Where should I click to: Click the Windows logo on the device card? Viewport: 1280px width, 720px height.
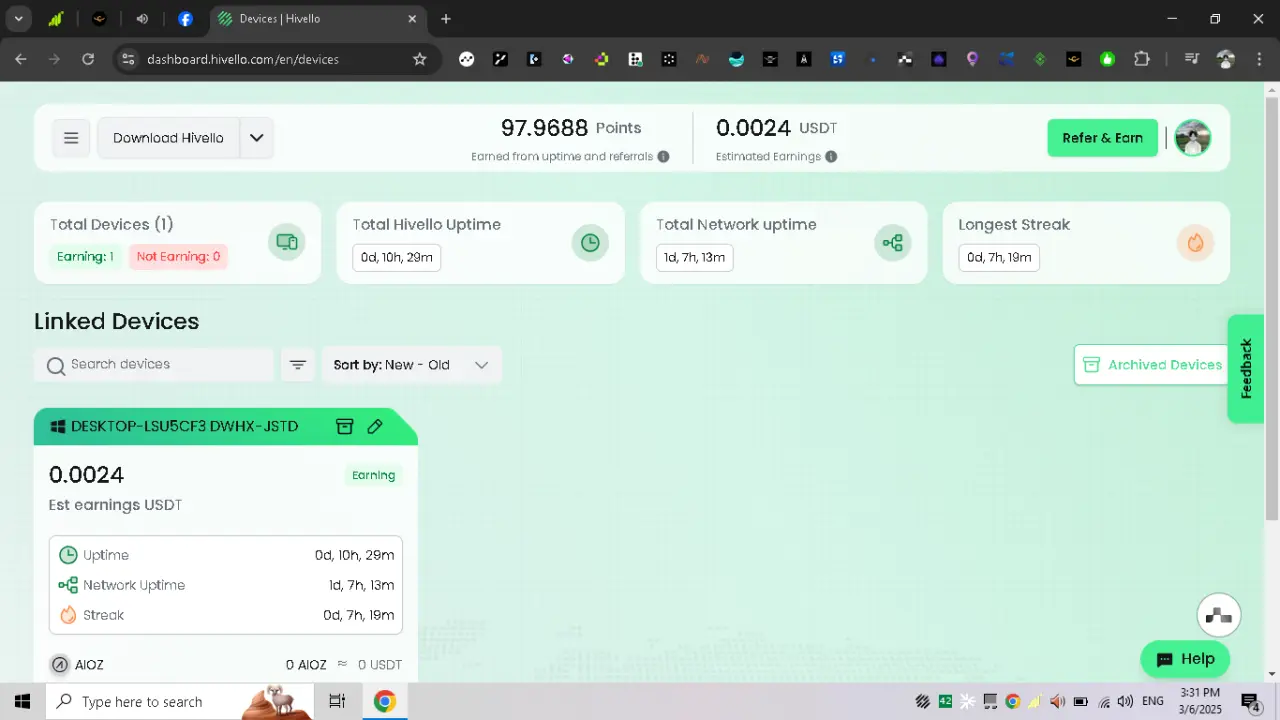click(58, 427)
